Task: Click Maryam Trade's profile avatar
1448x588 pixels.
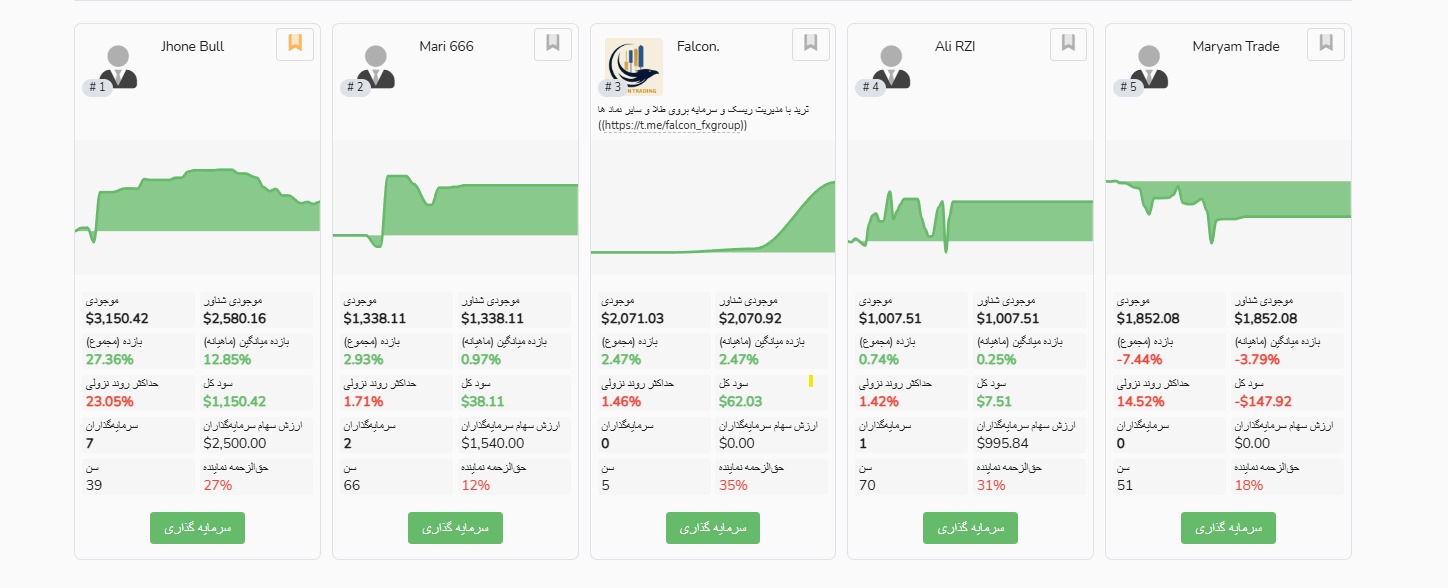Action: coord(1149,66)
